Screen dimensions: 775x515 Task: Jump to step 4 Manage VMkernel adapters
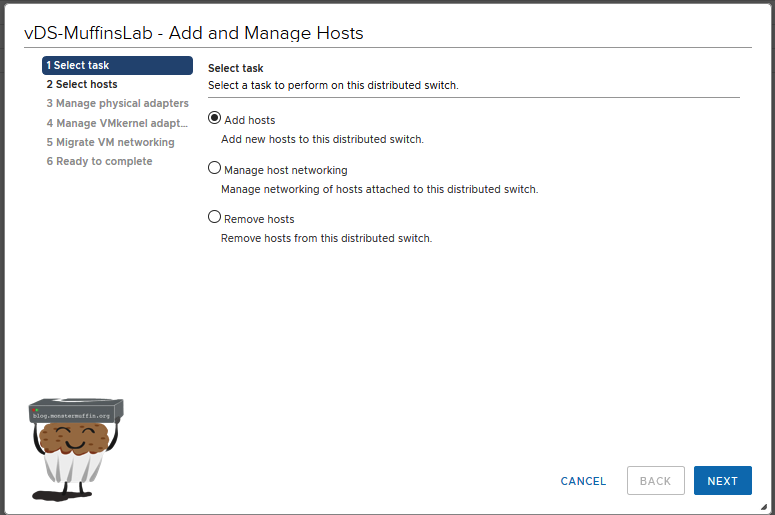point(117,123)
